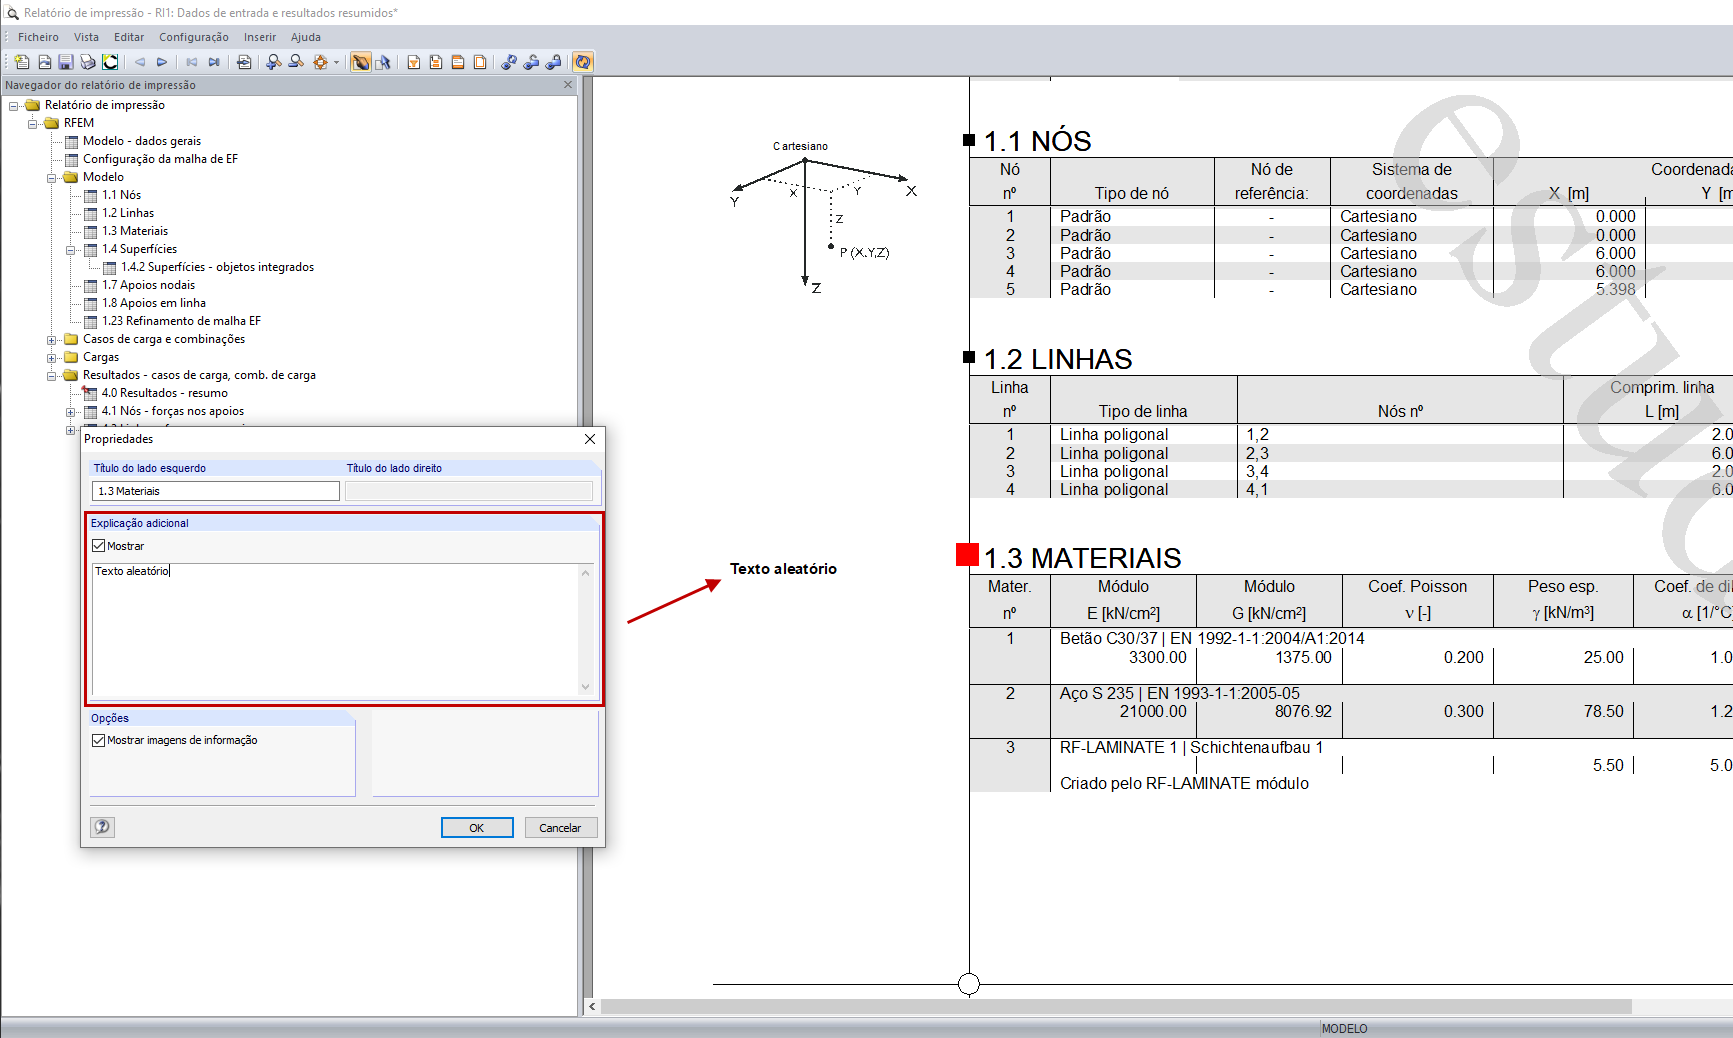Click the blank page toolbar icon
The image size is (1733, 1038).
[x=480, y=62]
